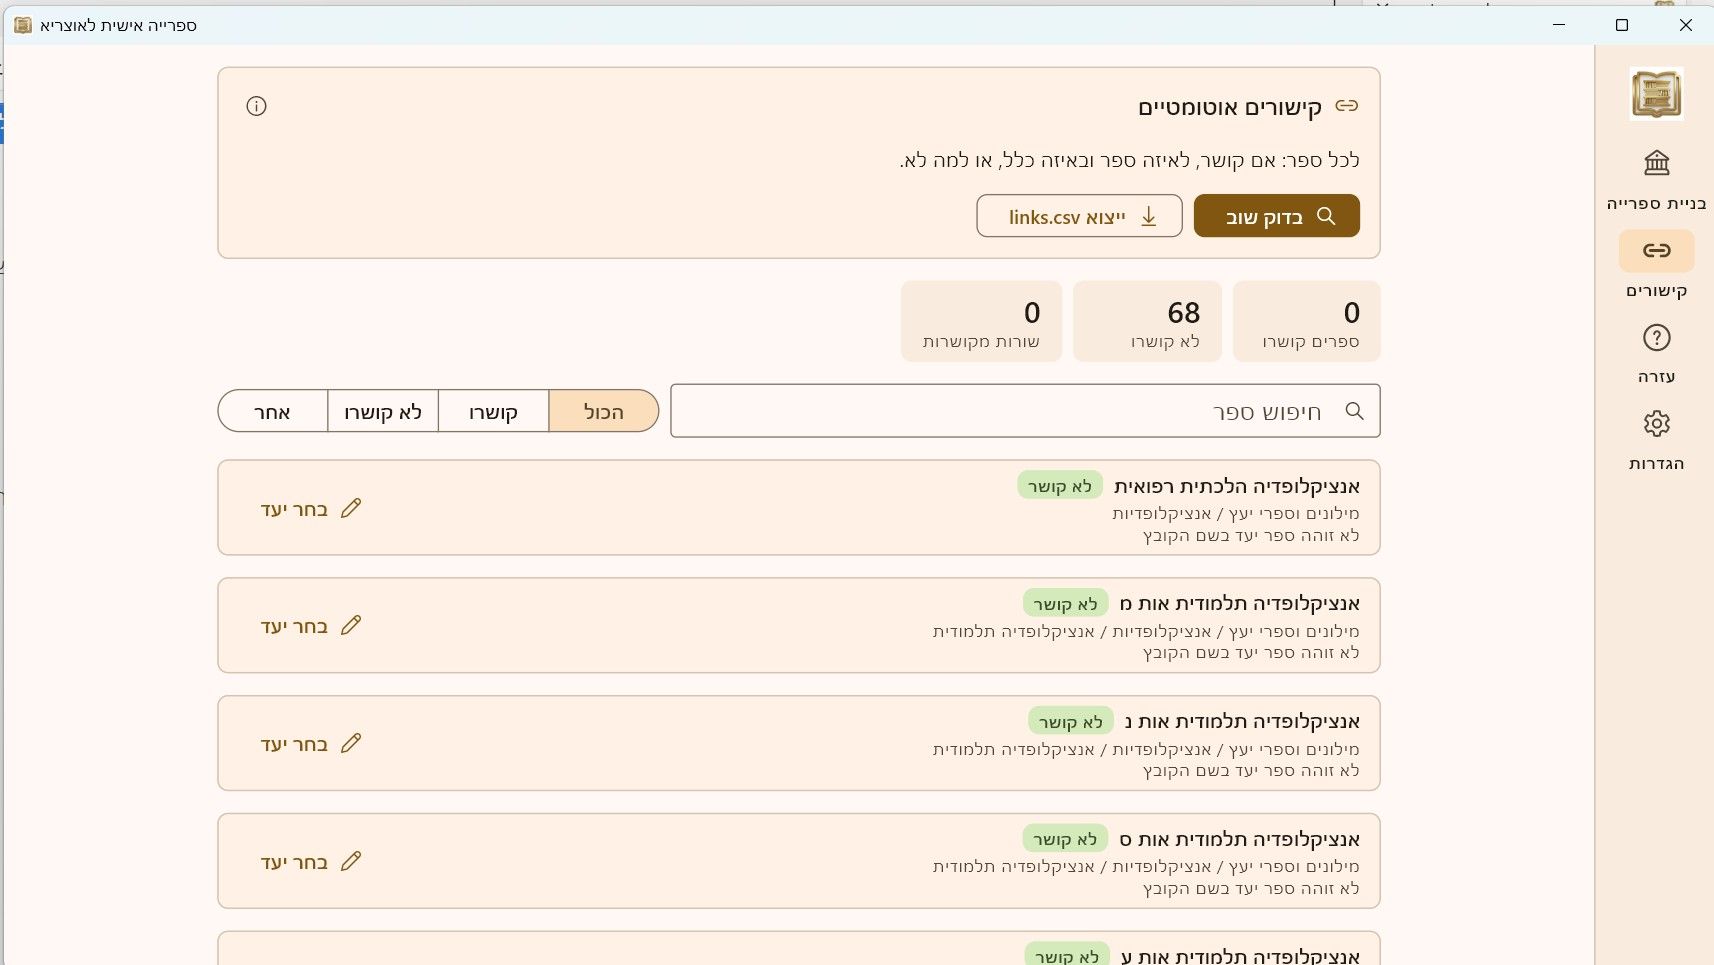Click the 68 לא קושרו stat card
Viewport: 1714px width, 965px height.
click(x=1147, y=321)
